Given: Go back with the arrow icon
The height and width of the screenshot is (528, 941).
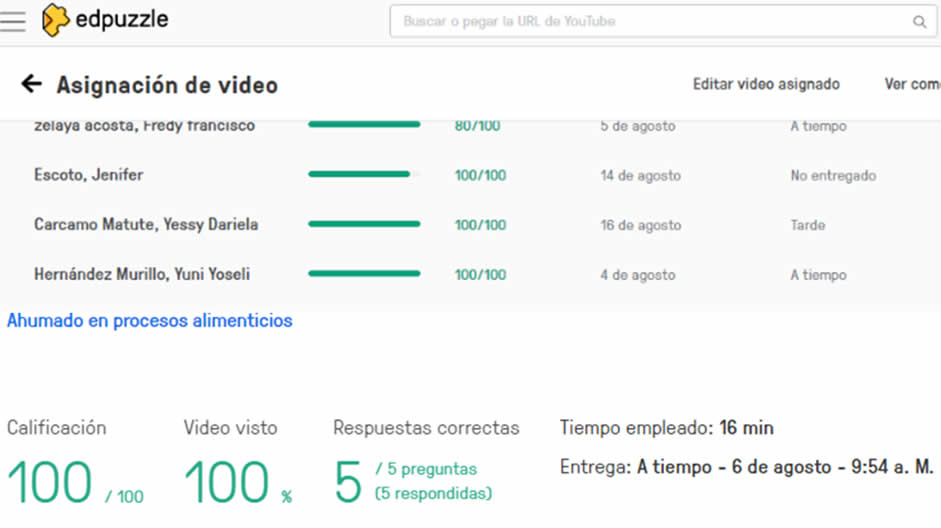Looking at the screenshot, I should point(31,83).
